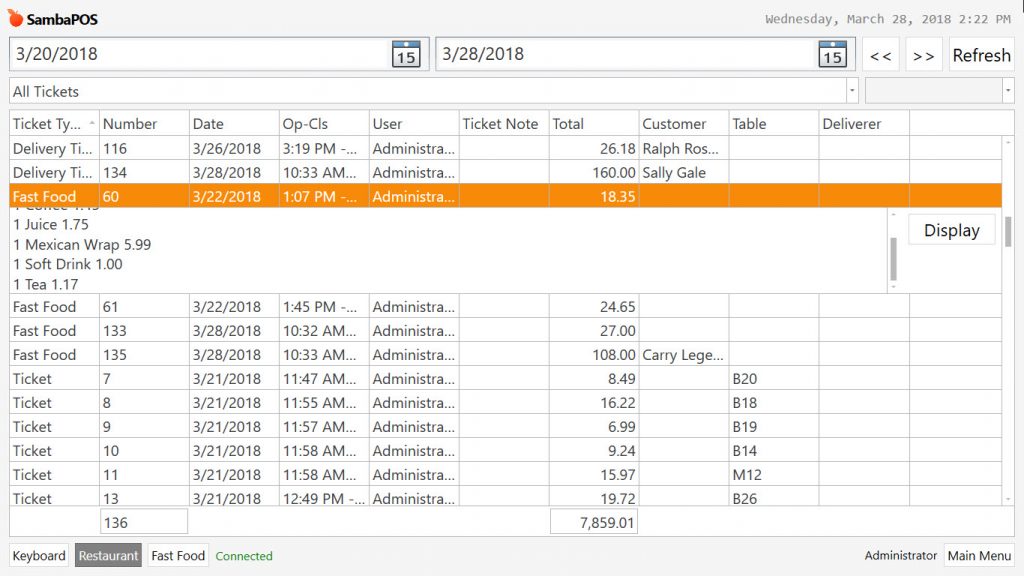Viewport: 1024px width, 576px height.
Task: Display the selected ticket
Action: [x=952, y=230]
